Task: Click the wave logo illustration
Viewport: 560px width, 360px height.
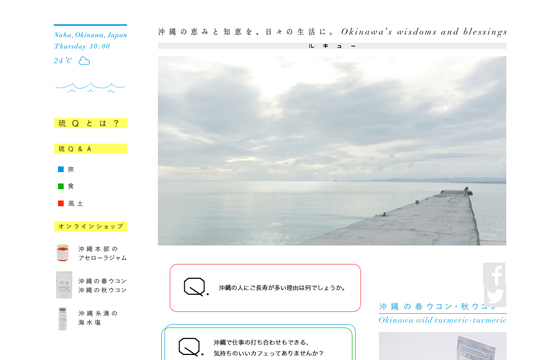Action: tap(90, 88)
